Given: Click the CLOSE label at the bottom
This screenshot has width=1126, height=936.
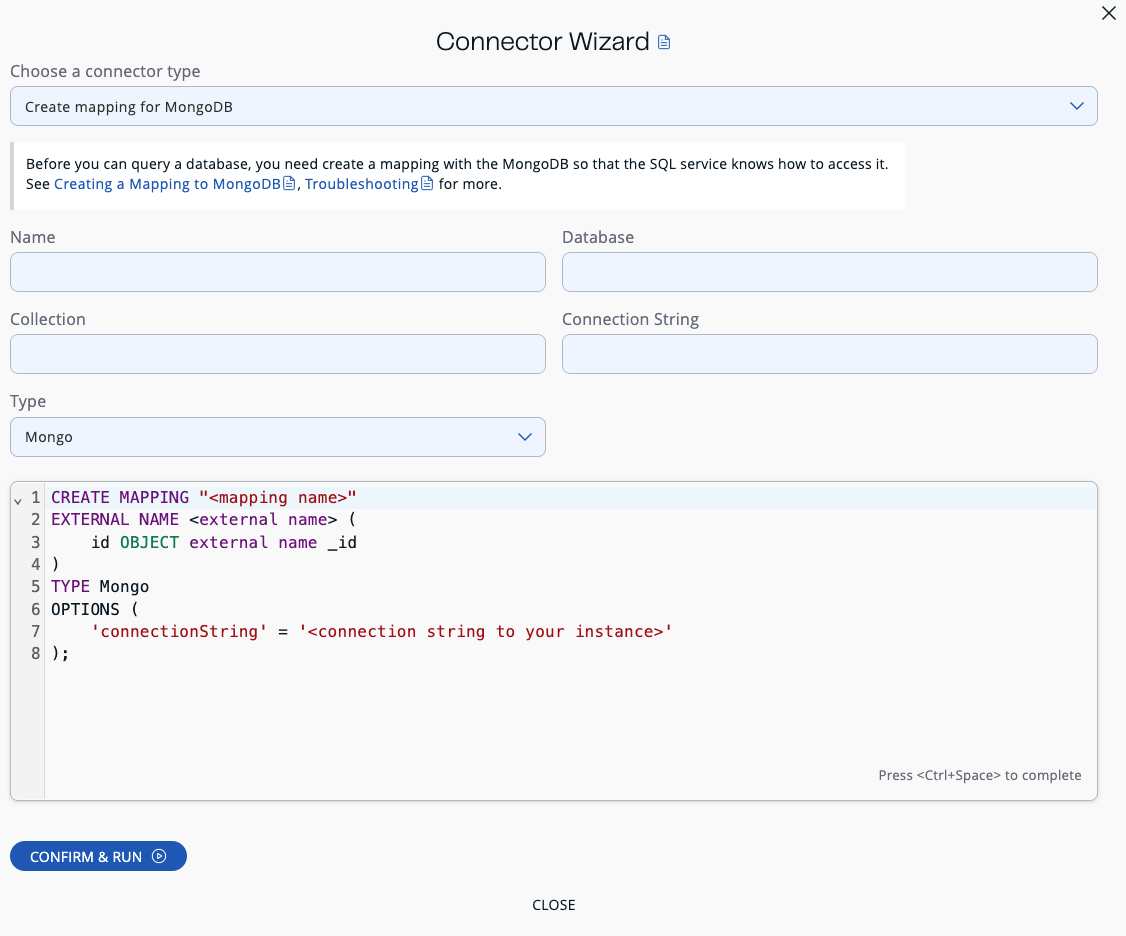Looking at the screenshot, I should pyautogui.click(x=554, y=905).
